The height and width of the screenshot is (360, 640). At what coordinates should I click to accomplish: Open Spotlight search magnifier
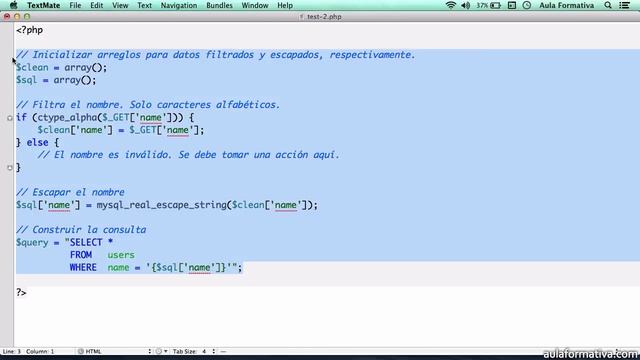[608, 5]
